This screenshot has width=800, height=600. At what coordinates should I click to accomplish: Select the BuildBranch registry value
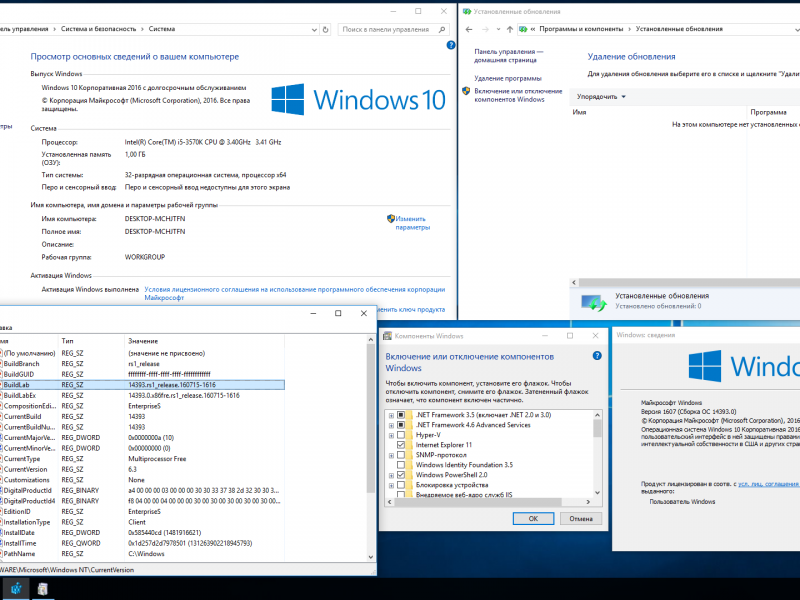pyautogui.click(x=142, y=364)
